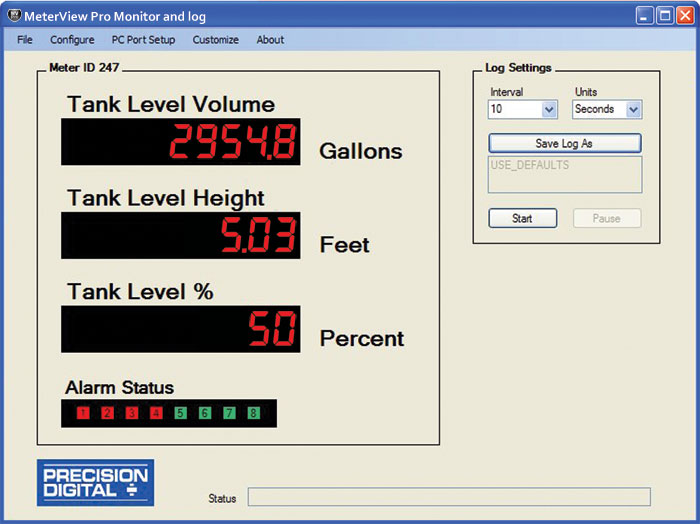Click the Alarm Status label
Screen dimensions: 700x524
(120, 387)
